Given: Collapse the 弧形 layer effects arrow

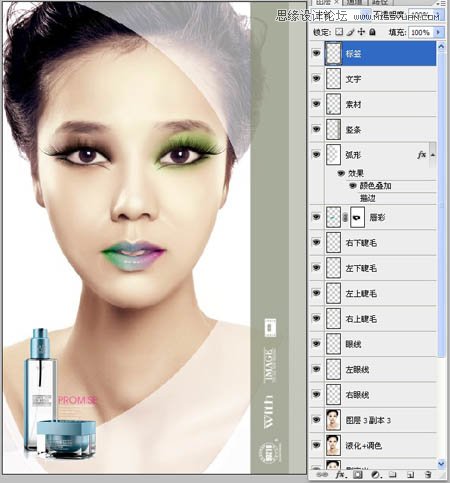Looking at the screenshot, I should [433, 155].
